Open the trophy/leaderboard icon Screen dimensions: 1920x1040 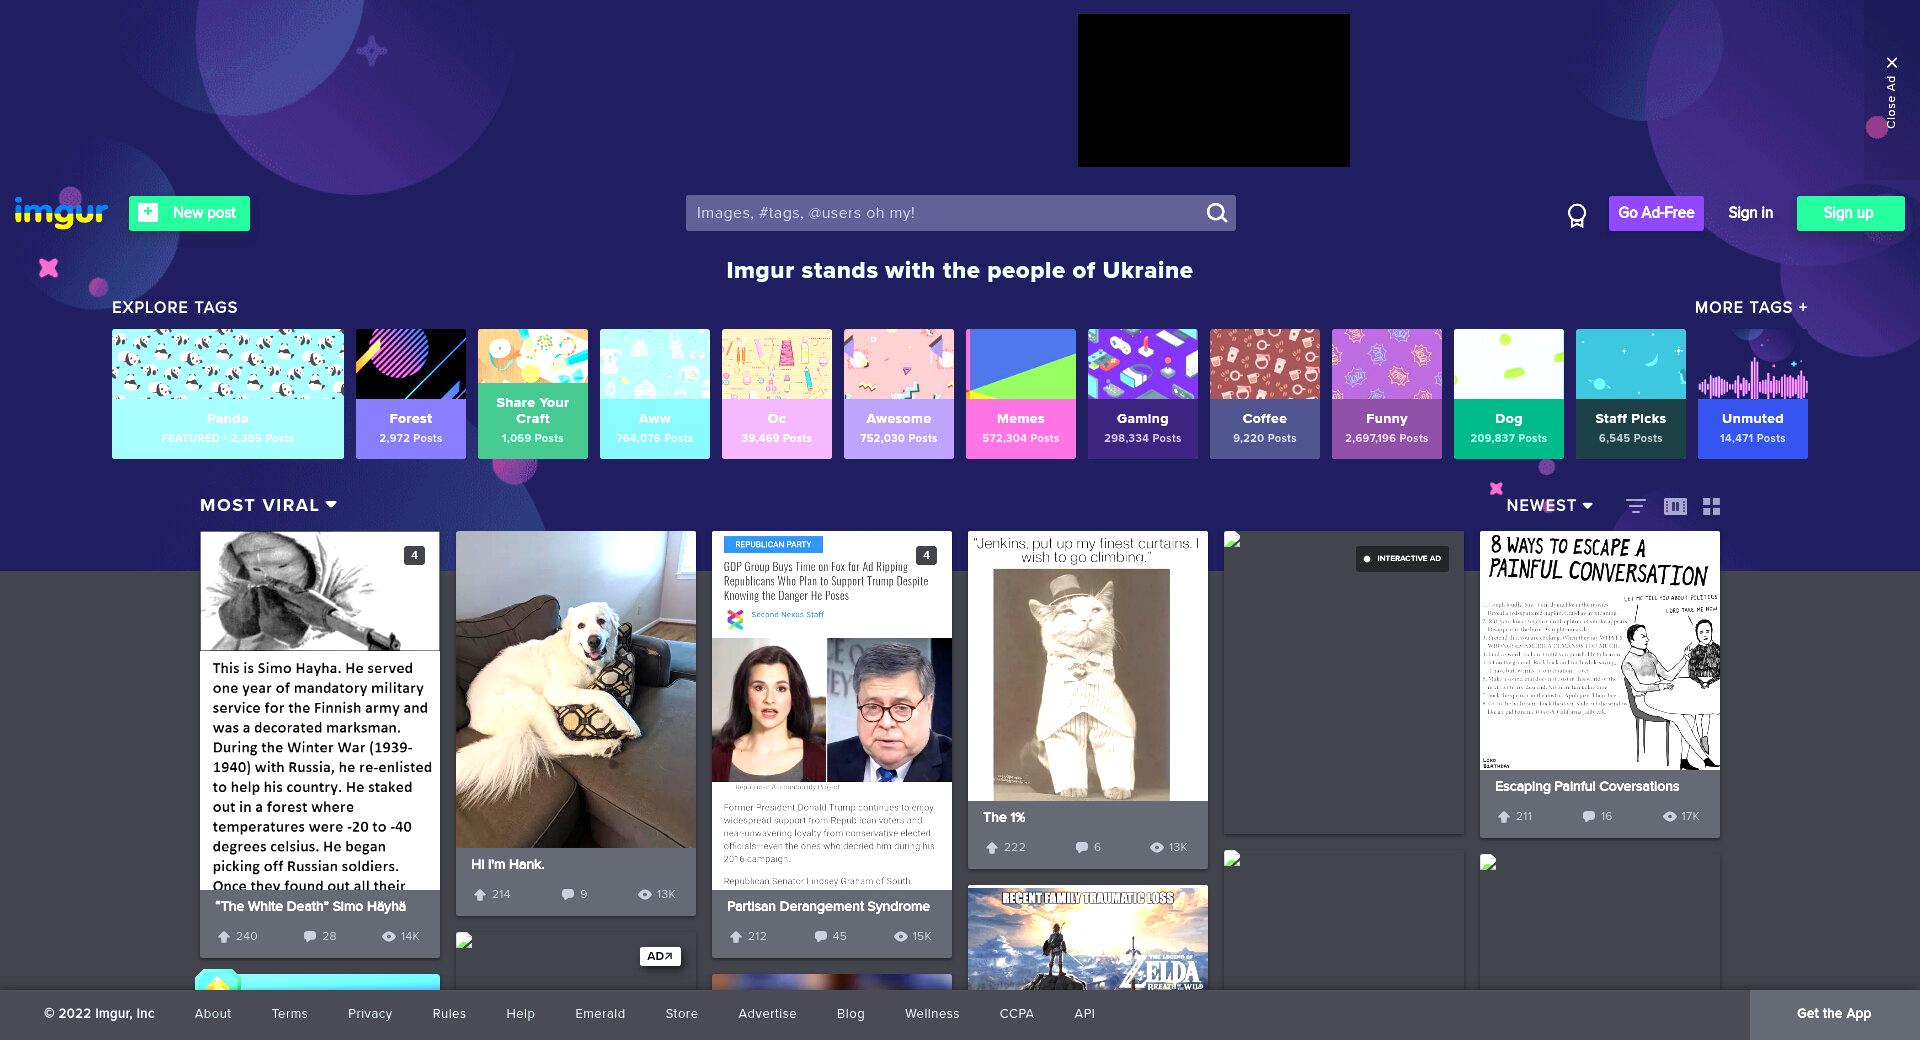click(x=1577, y=215)
